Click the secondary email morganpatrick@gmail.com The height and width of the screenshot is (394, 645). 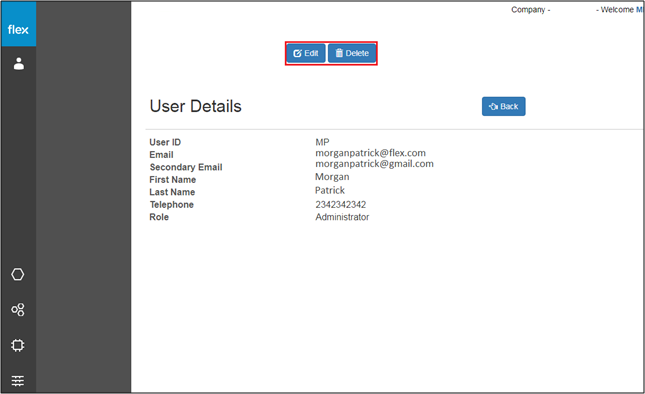coord(374,164)
